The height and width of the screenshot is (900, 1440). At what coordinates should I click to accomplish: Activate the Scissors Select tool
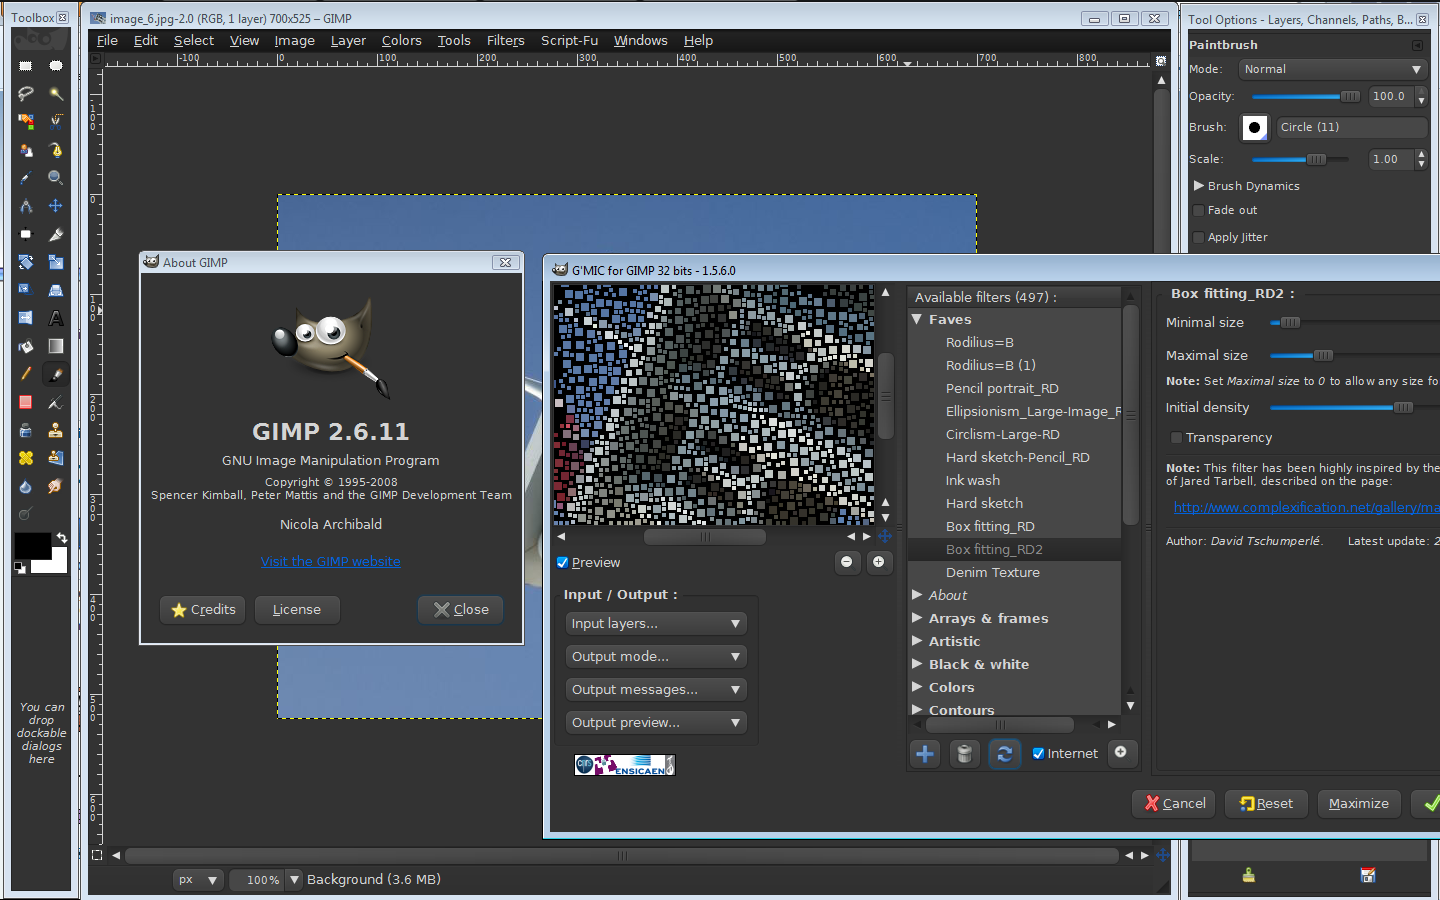click(56, 122)
